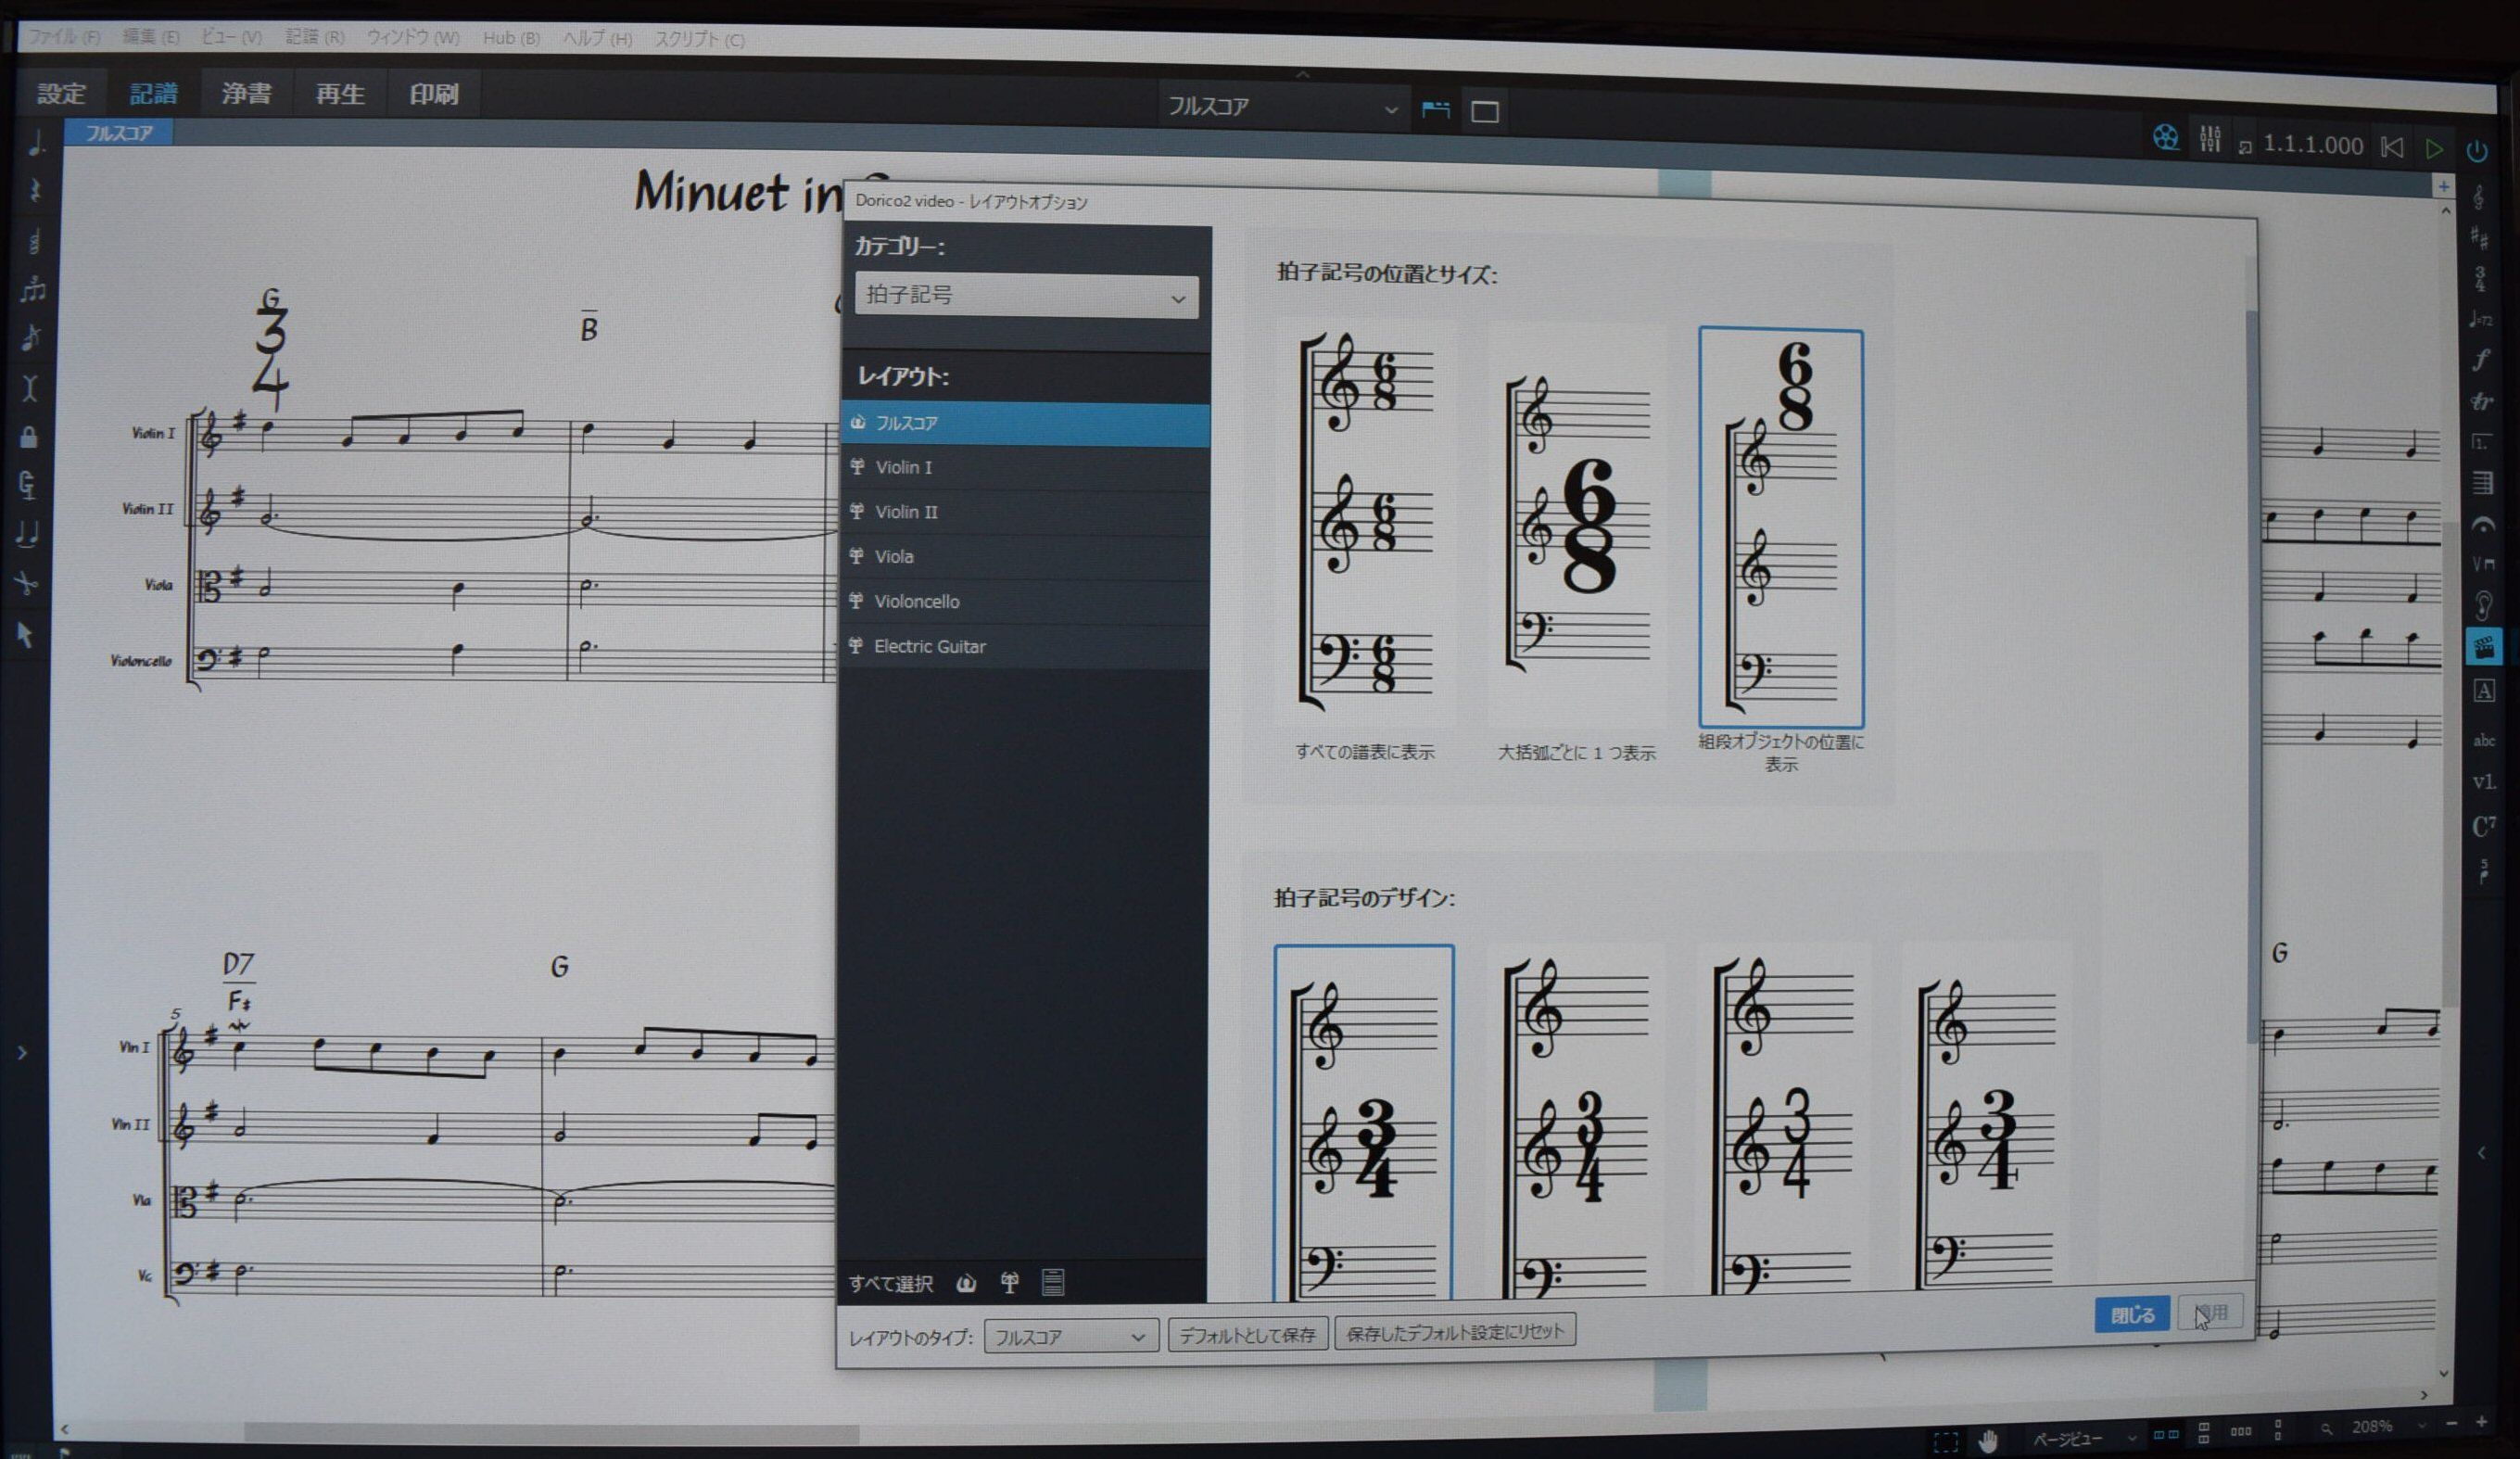Viewport: 2520px width, 1459px height.
Task: Expand the 拍子記号 category dropdown
Action: click(x=1026, y=297)
